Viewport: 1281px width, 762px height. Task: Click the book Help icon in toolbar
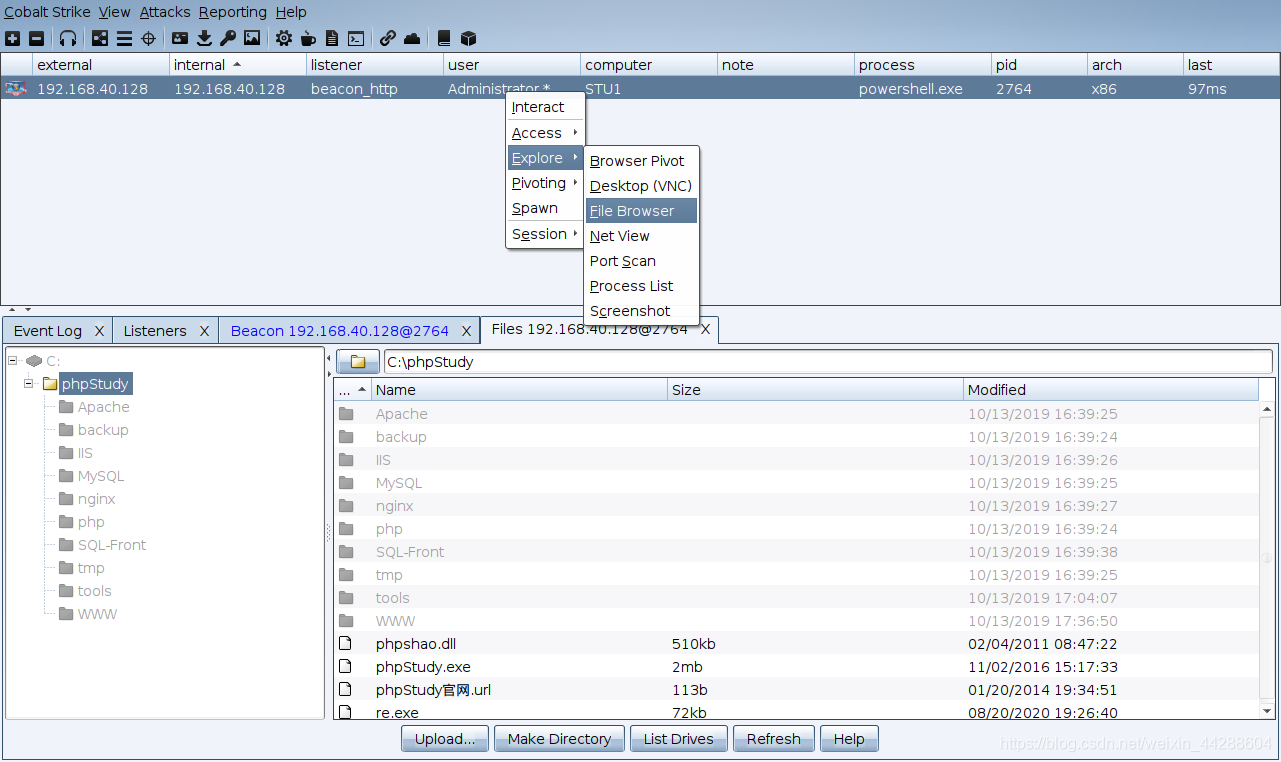[444, 39]
